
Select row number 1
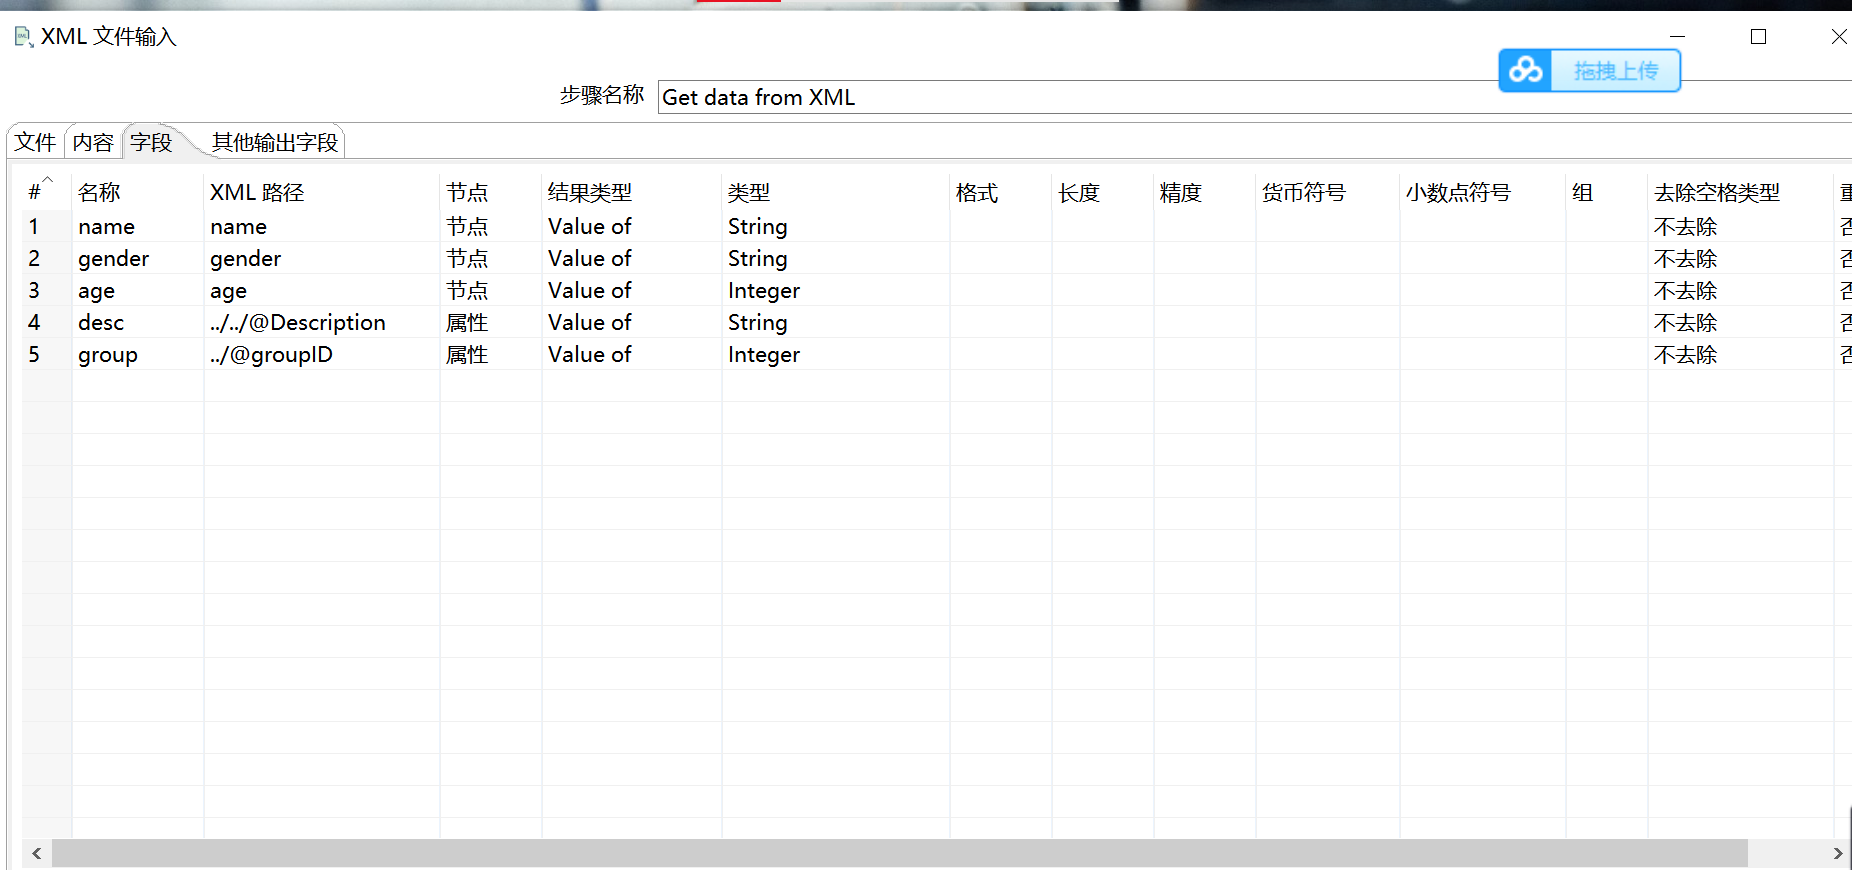tap(34, 226)
